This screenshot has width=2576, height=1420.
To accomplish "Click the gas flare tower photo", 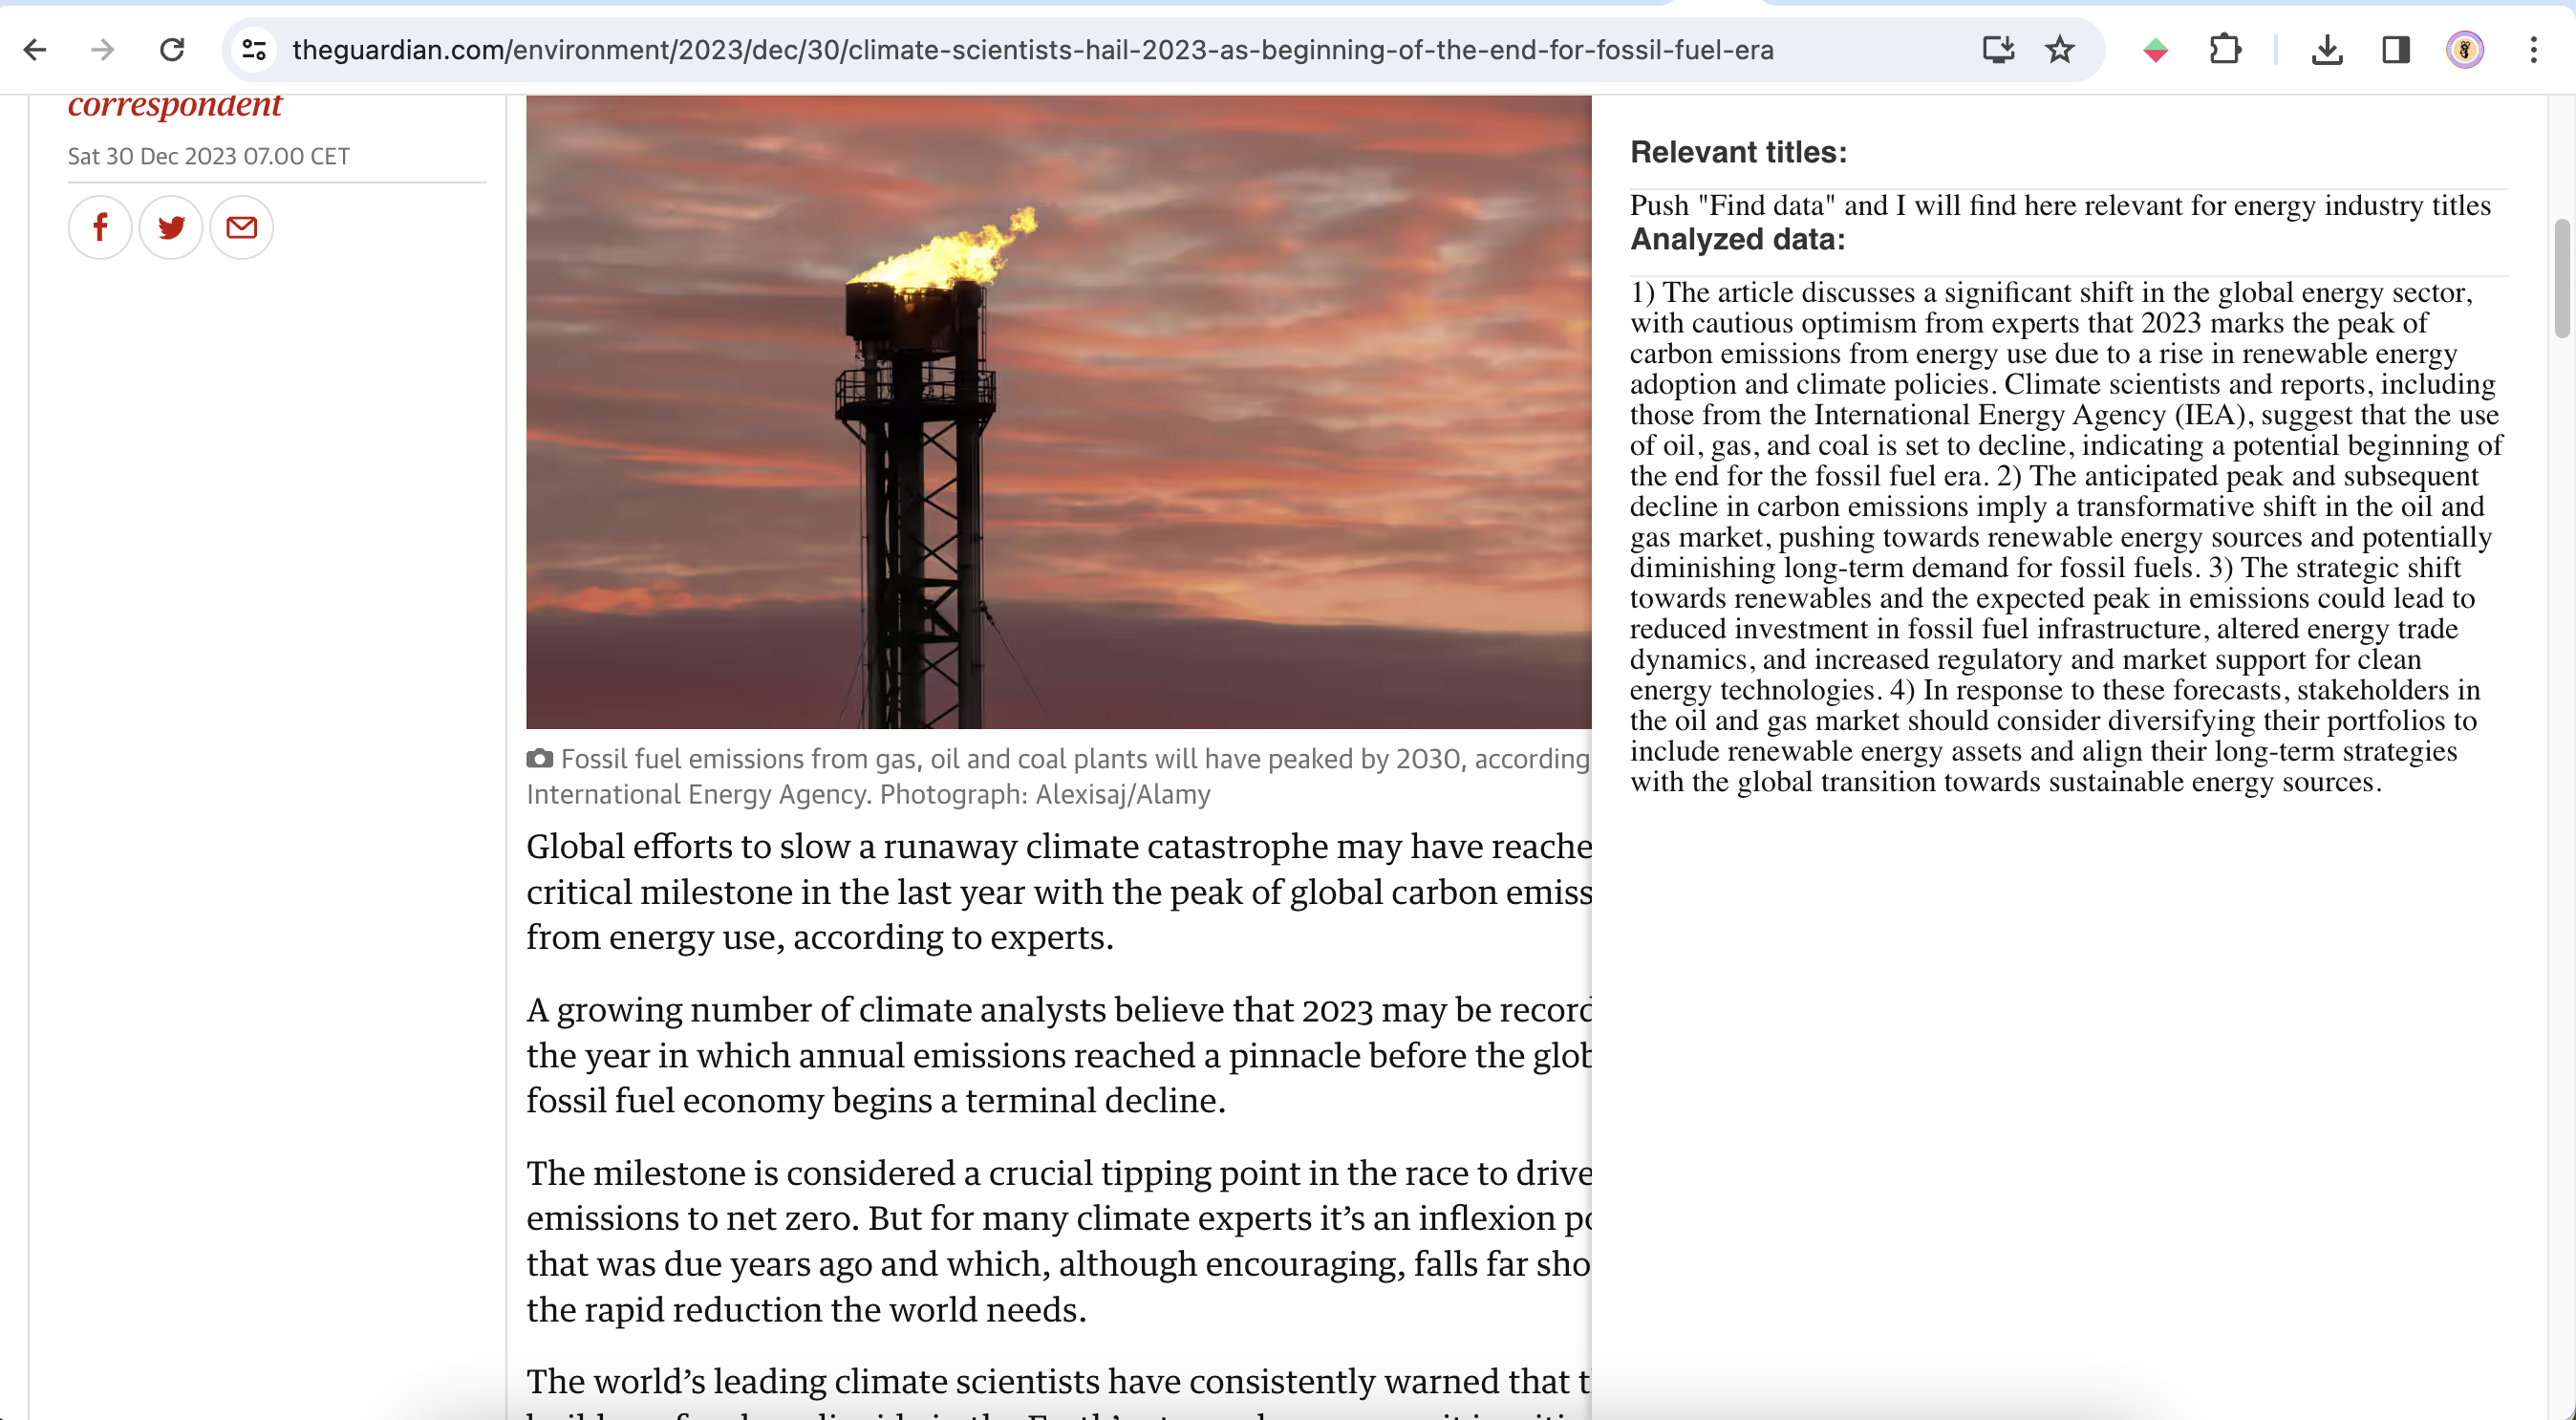I will coord(1058,412).
